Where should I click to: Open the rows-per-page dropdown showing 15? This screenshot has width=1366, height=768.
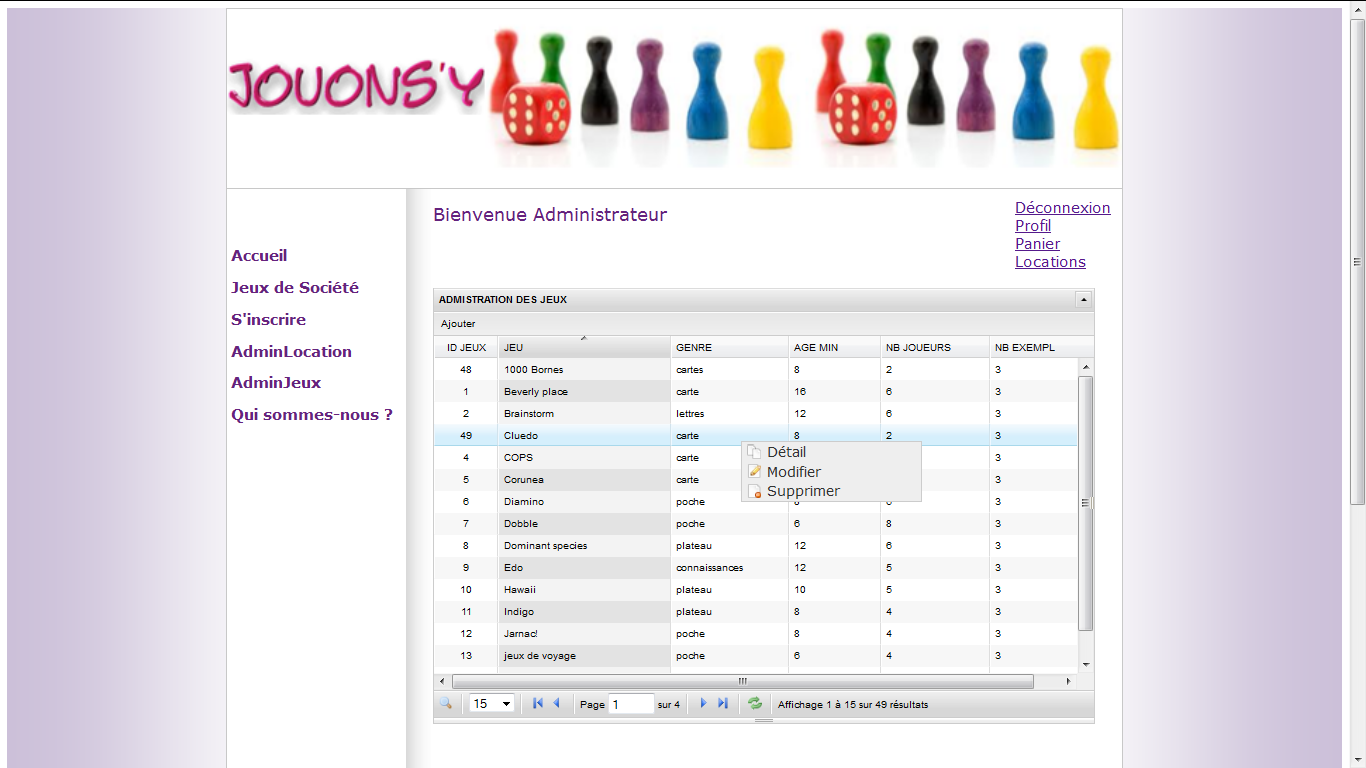coord(492,704)
